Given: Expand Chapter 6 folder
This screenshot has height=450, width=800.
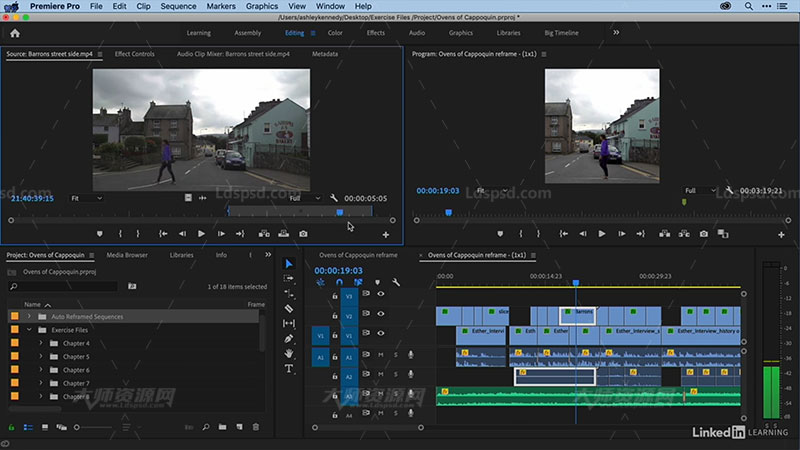Looking at the screenshot, I should pyautogui.click(x=41, y=369).
